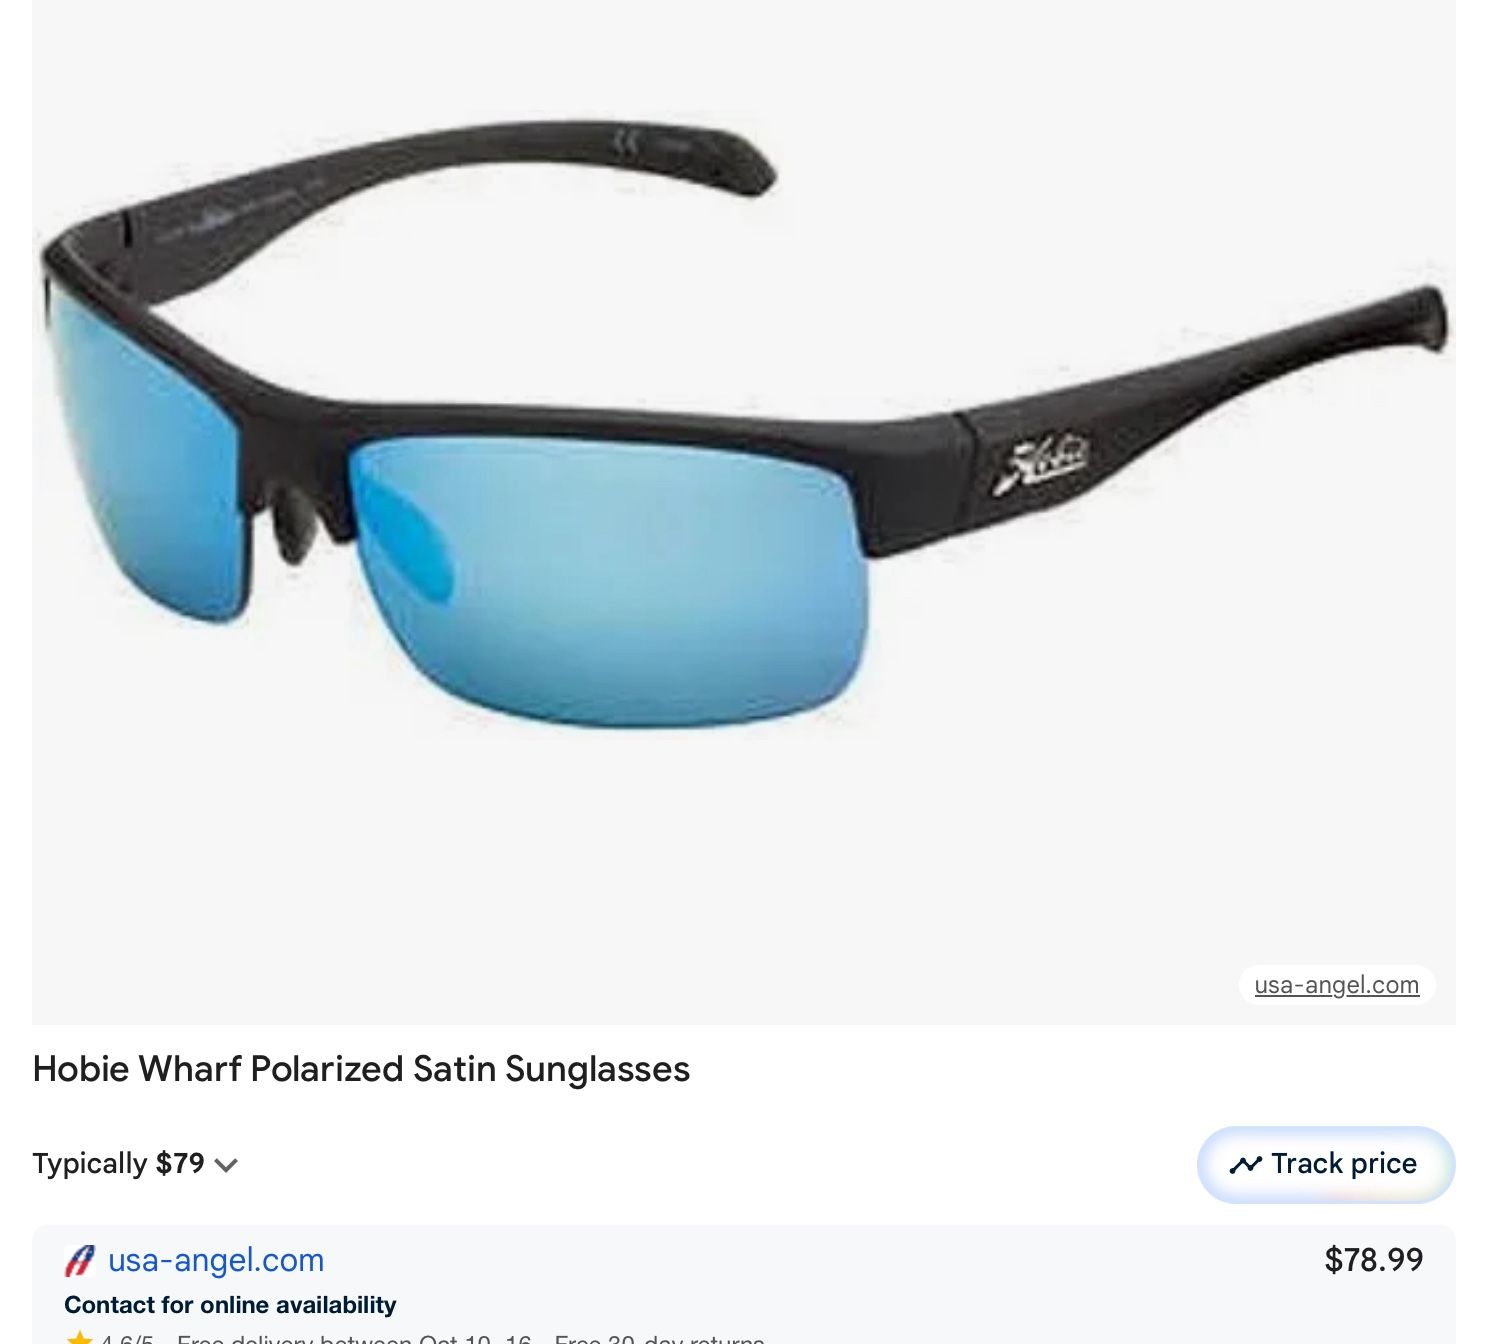
Task: Open the usa-angel.com seller link
Action: pos(216,1260)
